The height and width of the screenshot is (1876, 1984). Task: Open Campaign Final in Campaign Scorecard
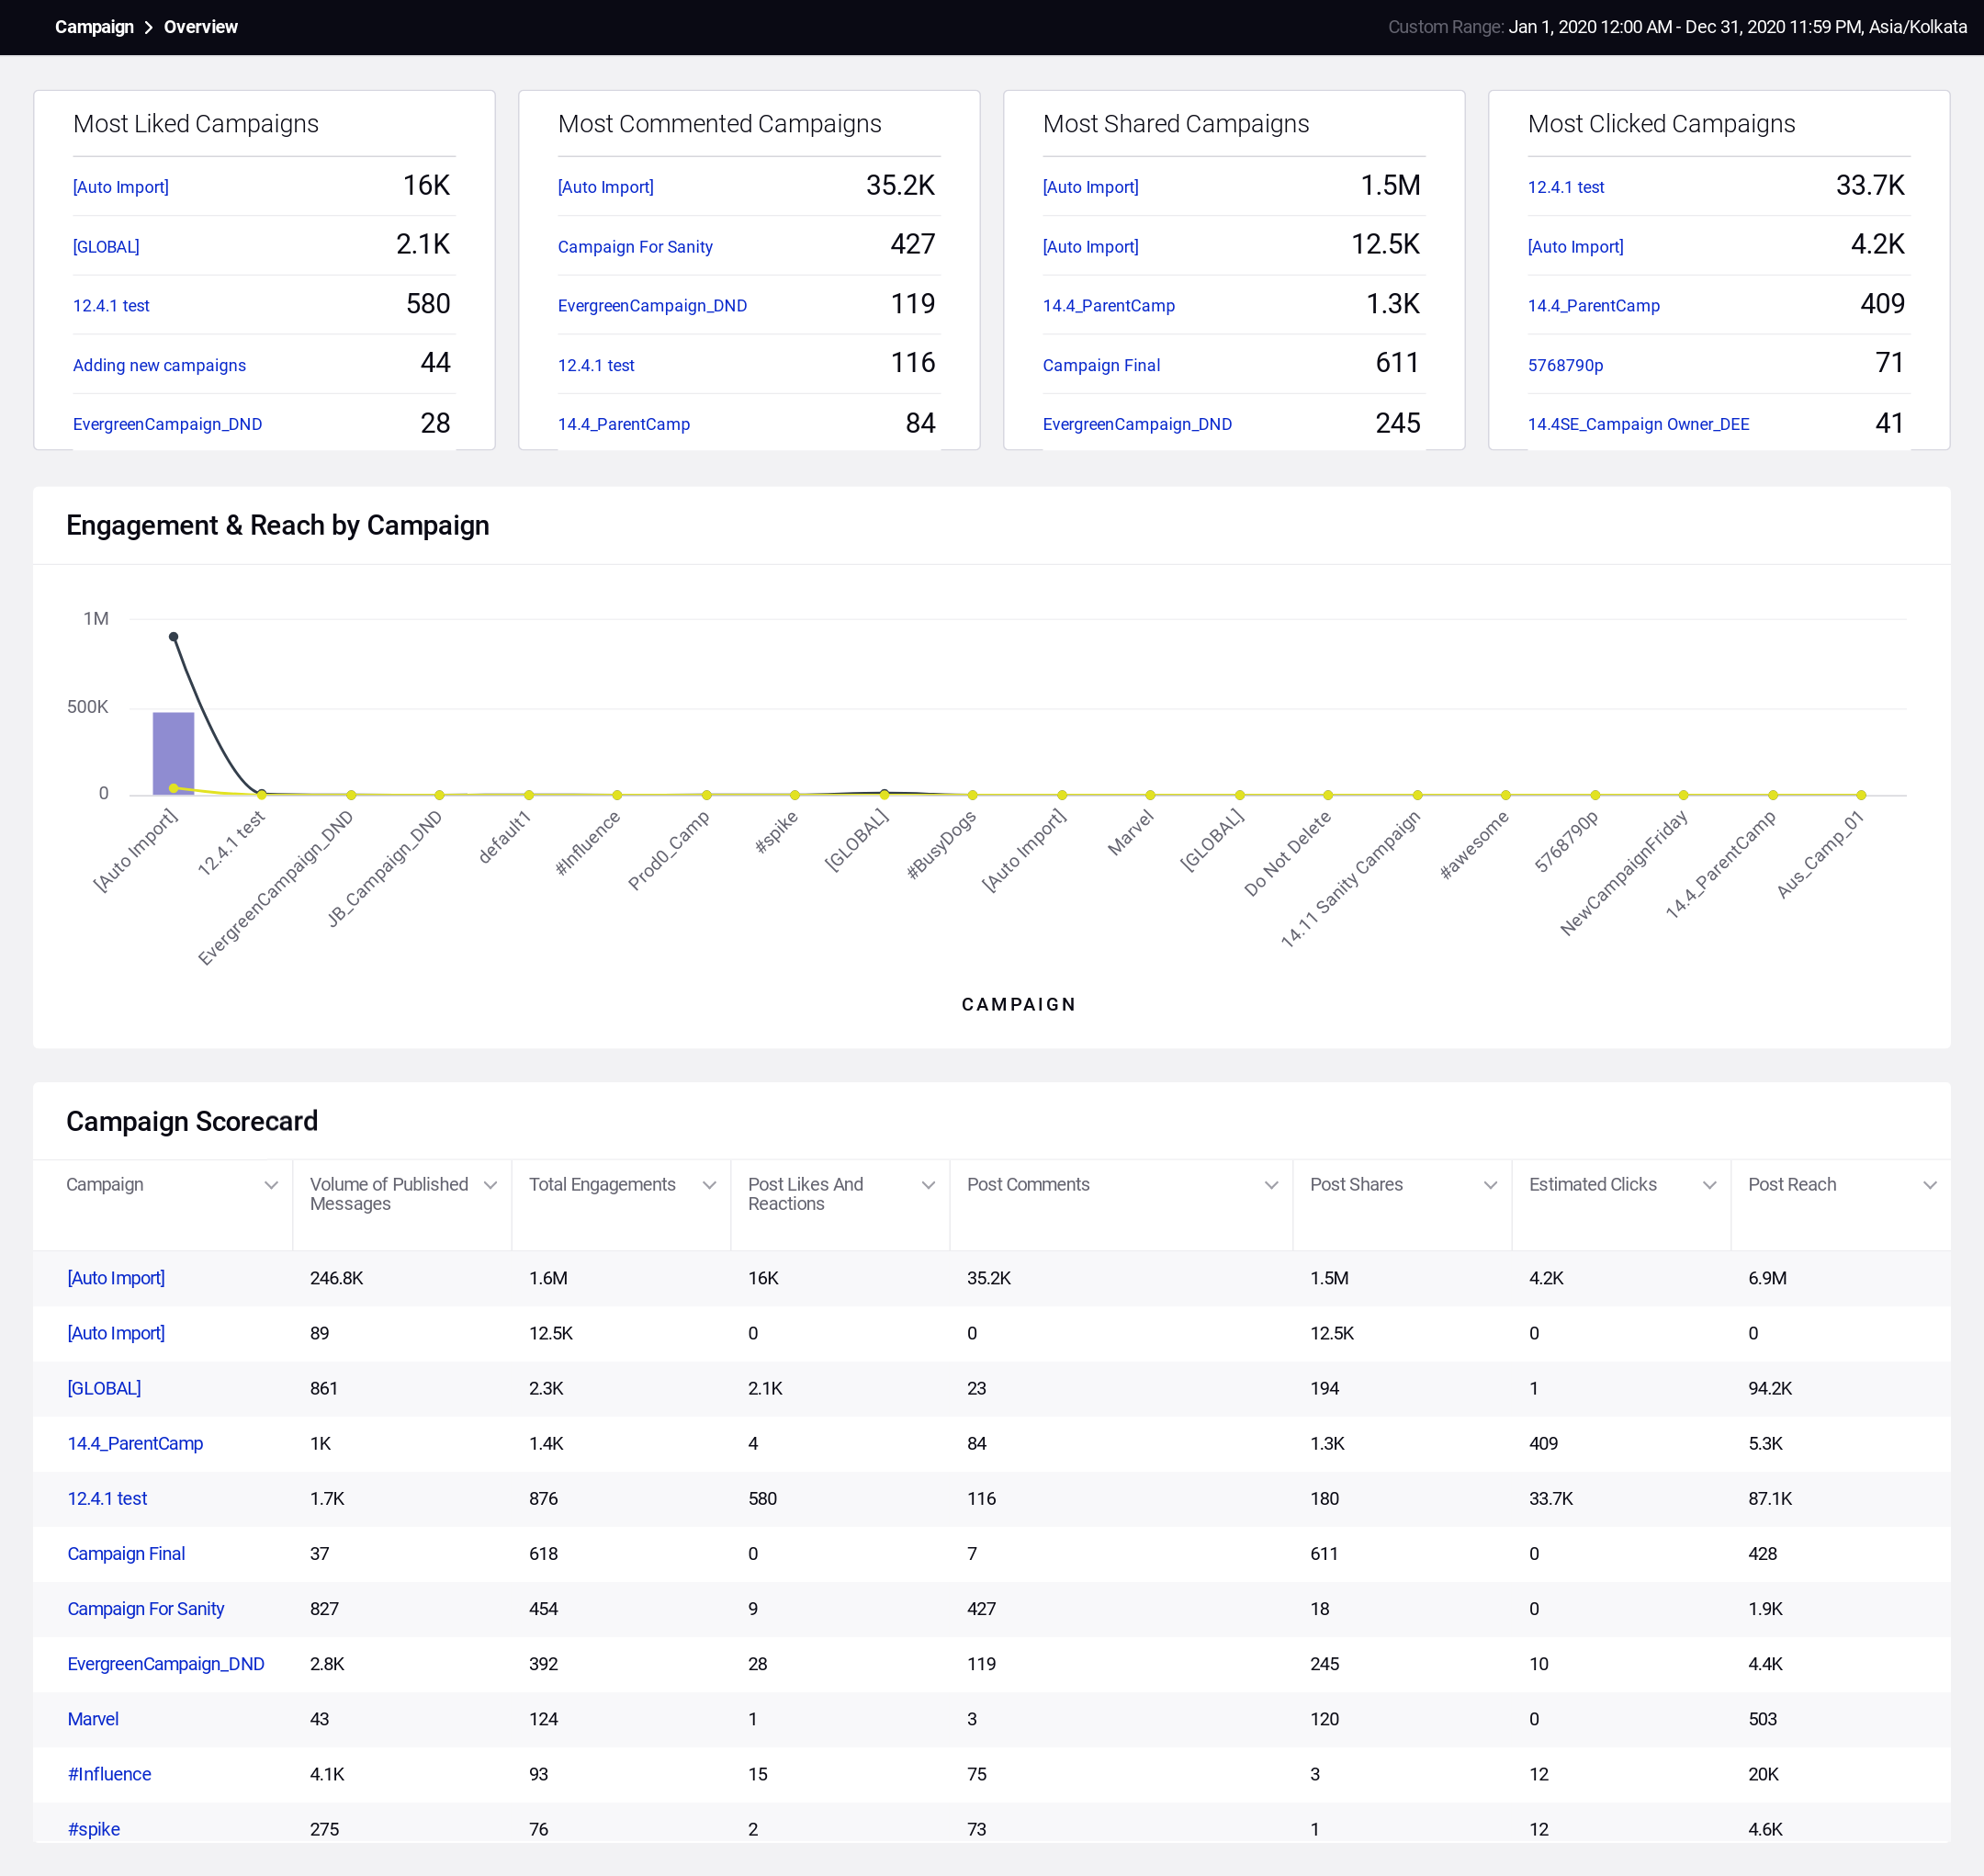pyautogui.click(x=126, y=1553)
